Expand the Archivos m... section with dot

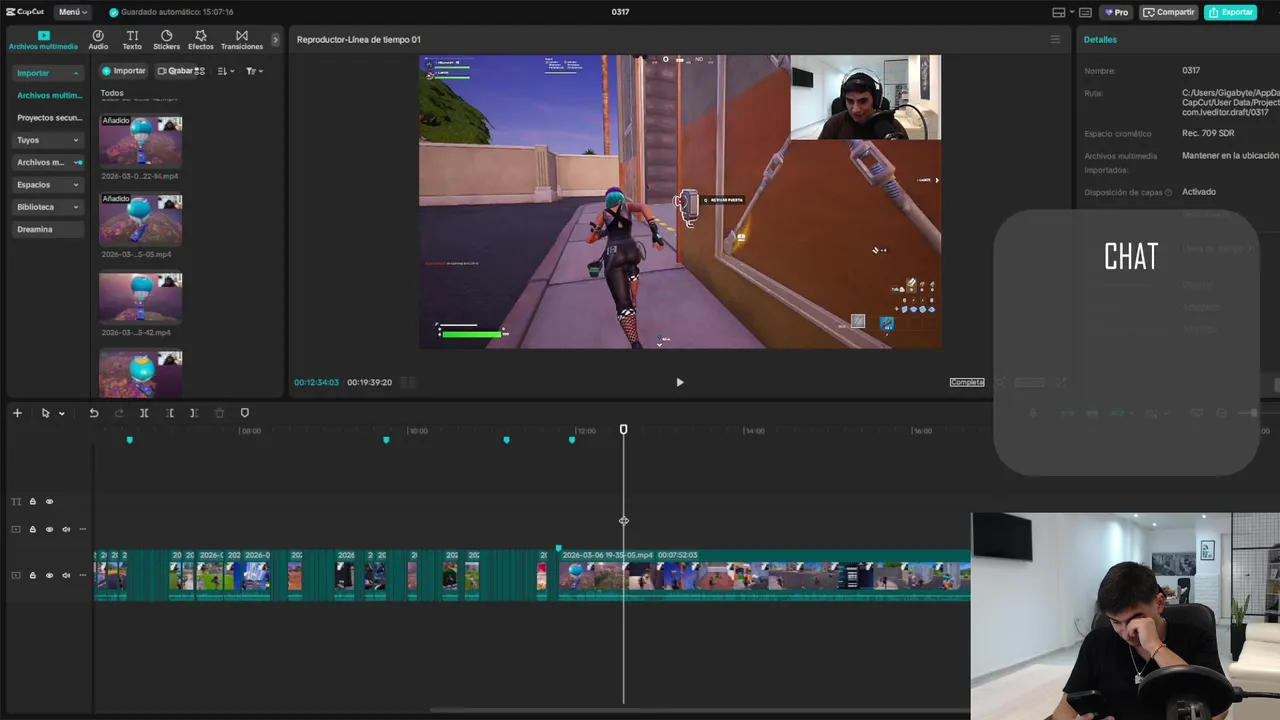coord(48,162)
